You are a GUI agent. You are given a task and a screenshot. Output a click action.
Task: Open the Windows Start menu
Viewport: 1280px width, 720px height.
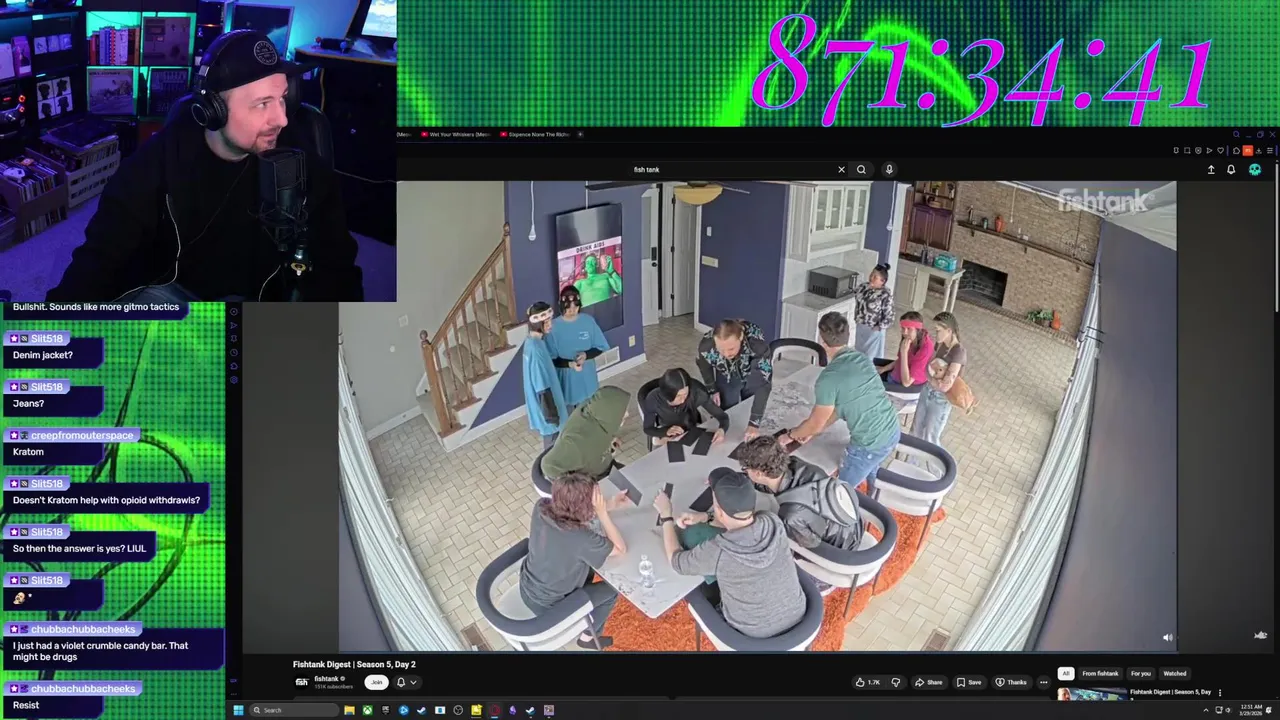point(238,710)
